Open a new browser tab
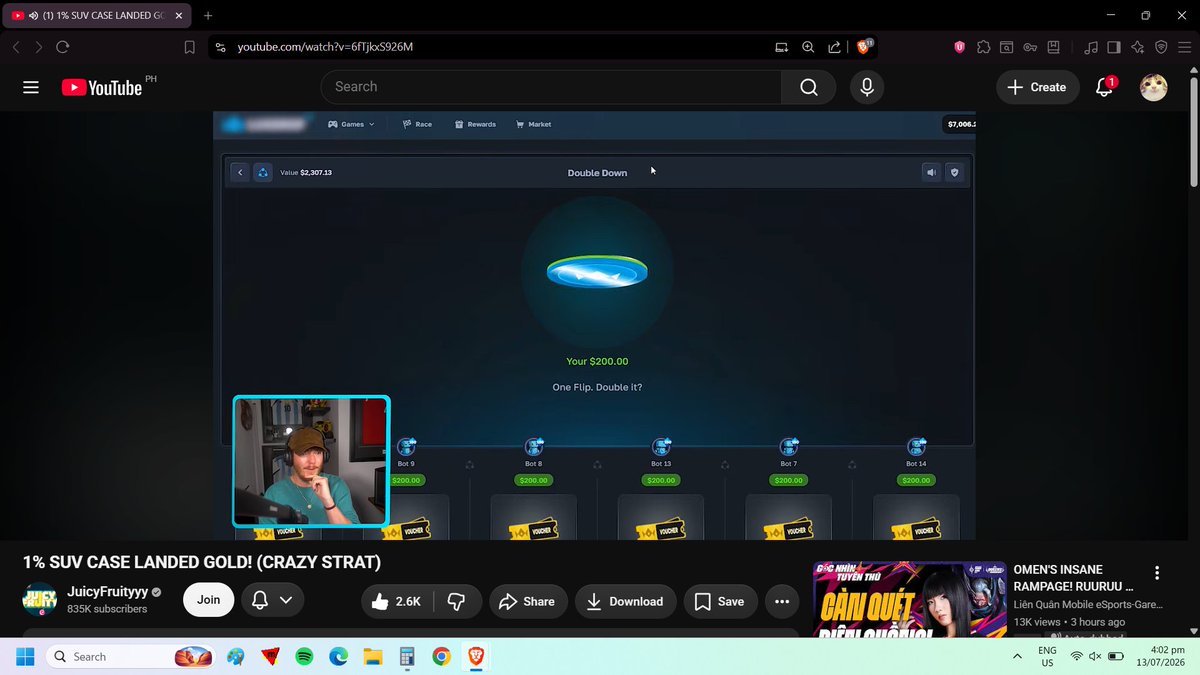1200x675 pixels. 208,15
